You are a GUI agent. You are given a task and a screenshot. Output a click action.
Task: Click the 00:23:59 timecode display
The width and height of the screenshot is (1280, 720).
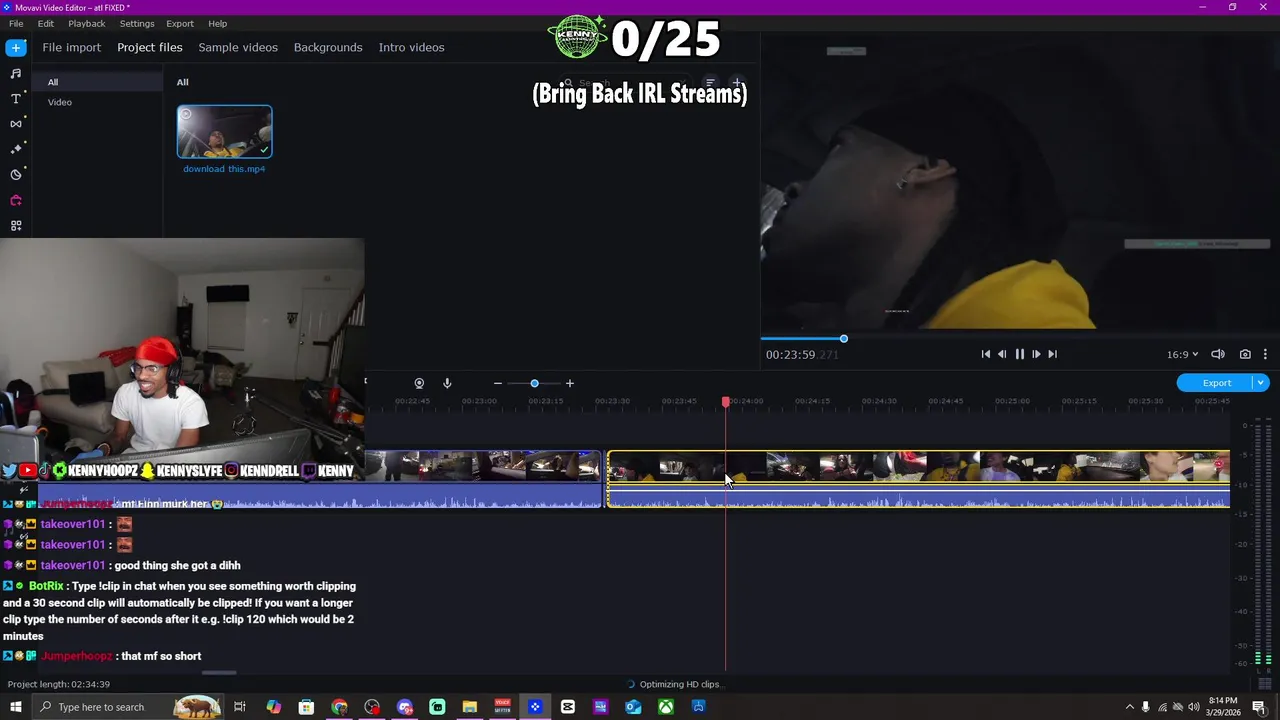coord(802,354)
